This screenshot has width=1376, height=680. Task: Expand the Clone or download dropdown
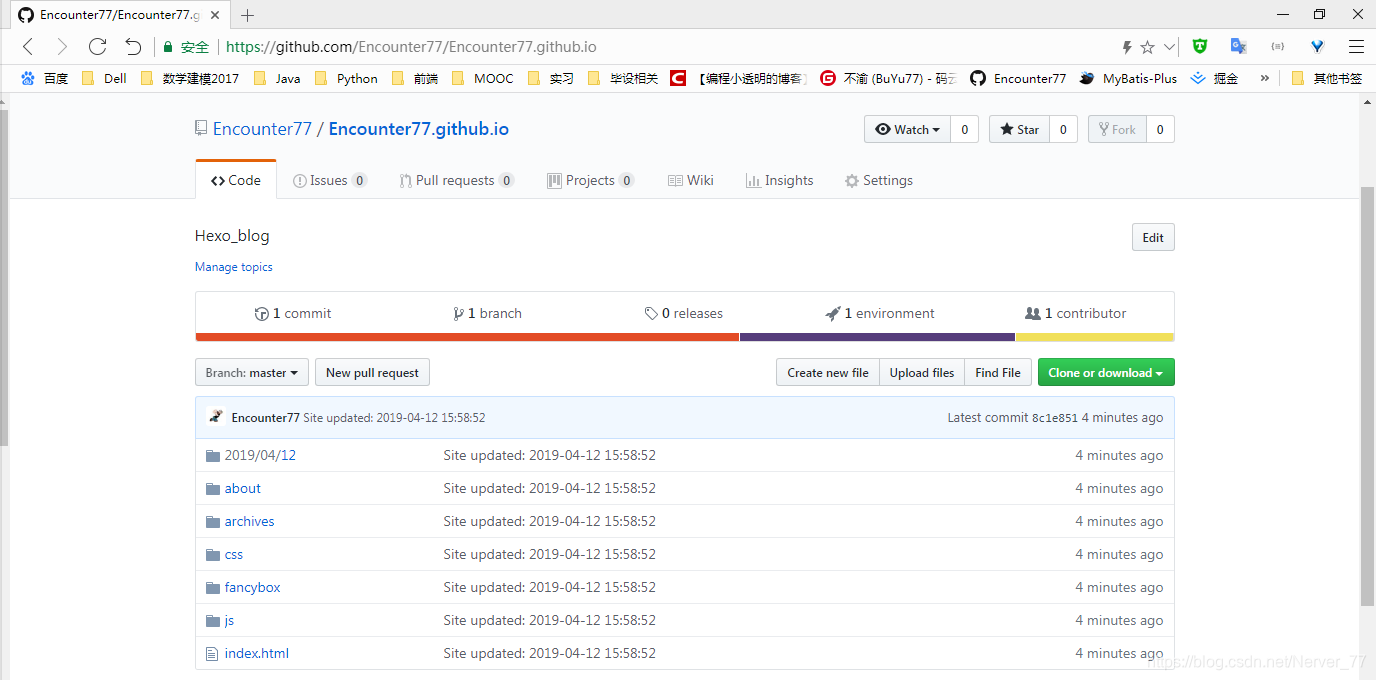coord(1106,372)
